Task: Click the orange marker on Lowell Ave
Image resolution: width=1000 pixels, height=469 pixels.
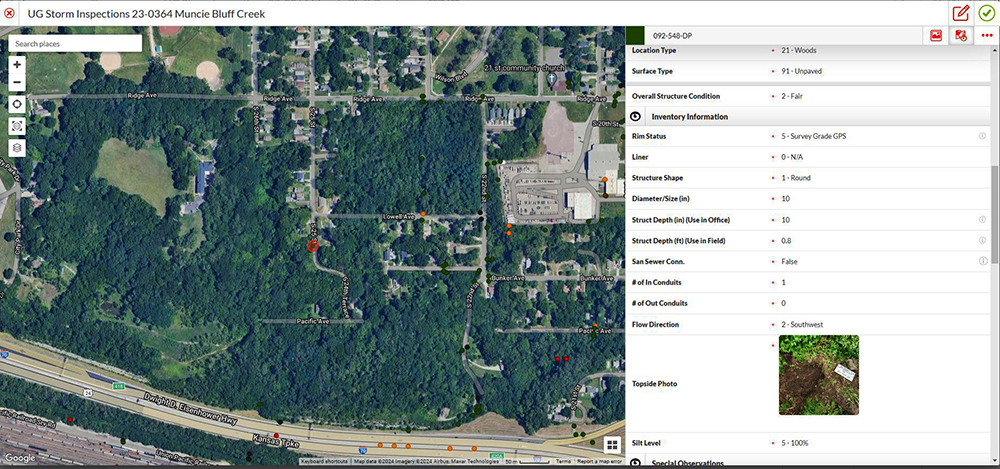Action: pyautogui.click(x=423, y=214)
